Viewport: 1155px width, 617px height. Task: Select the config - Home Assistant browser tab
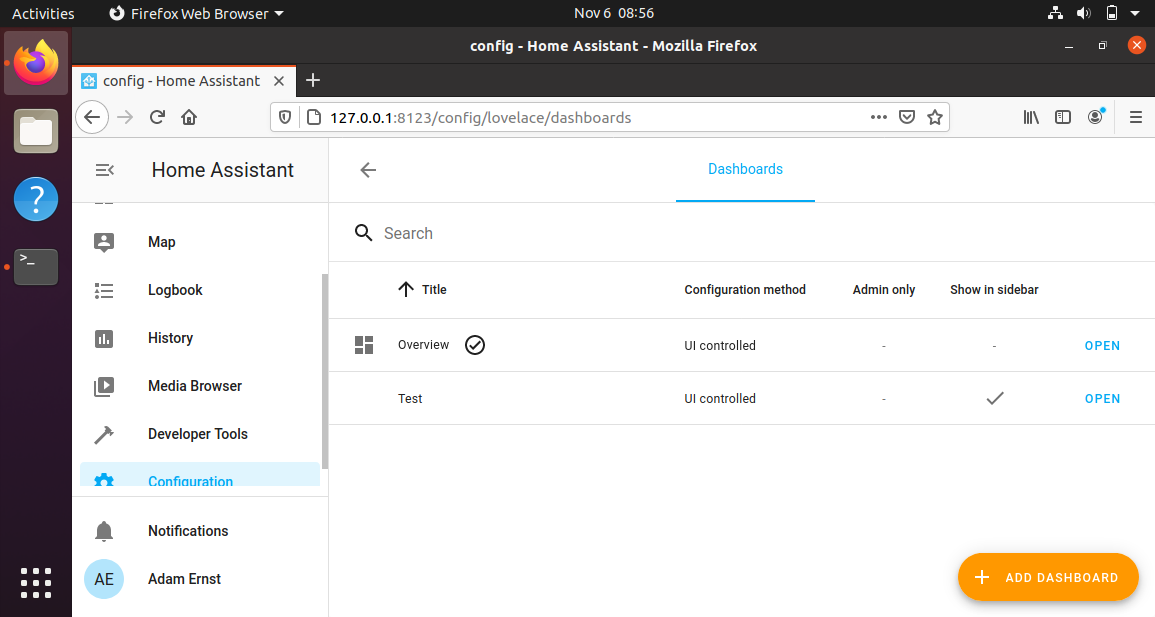pos(184,81)
